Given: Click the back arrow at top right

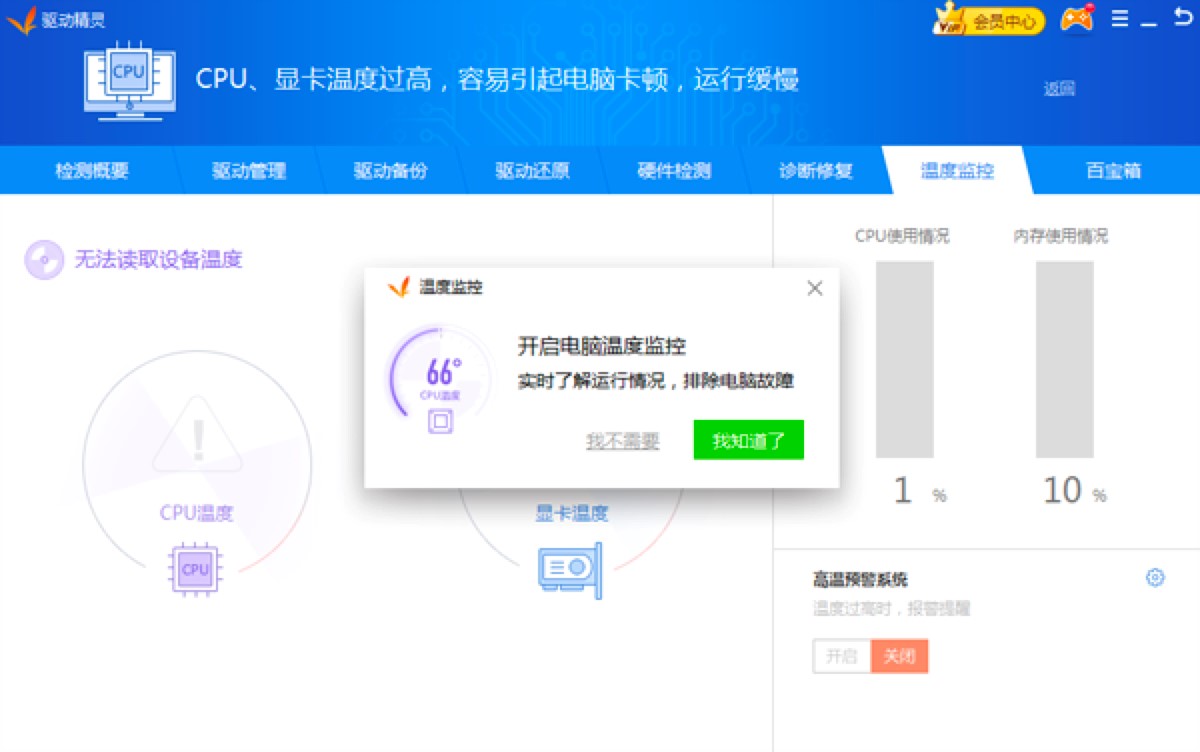Looking at the screenshot, I should [x=1185, y=17].
